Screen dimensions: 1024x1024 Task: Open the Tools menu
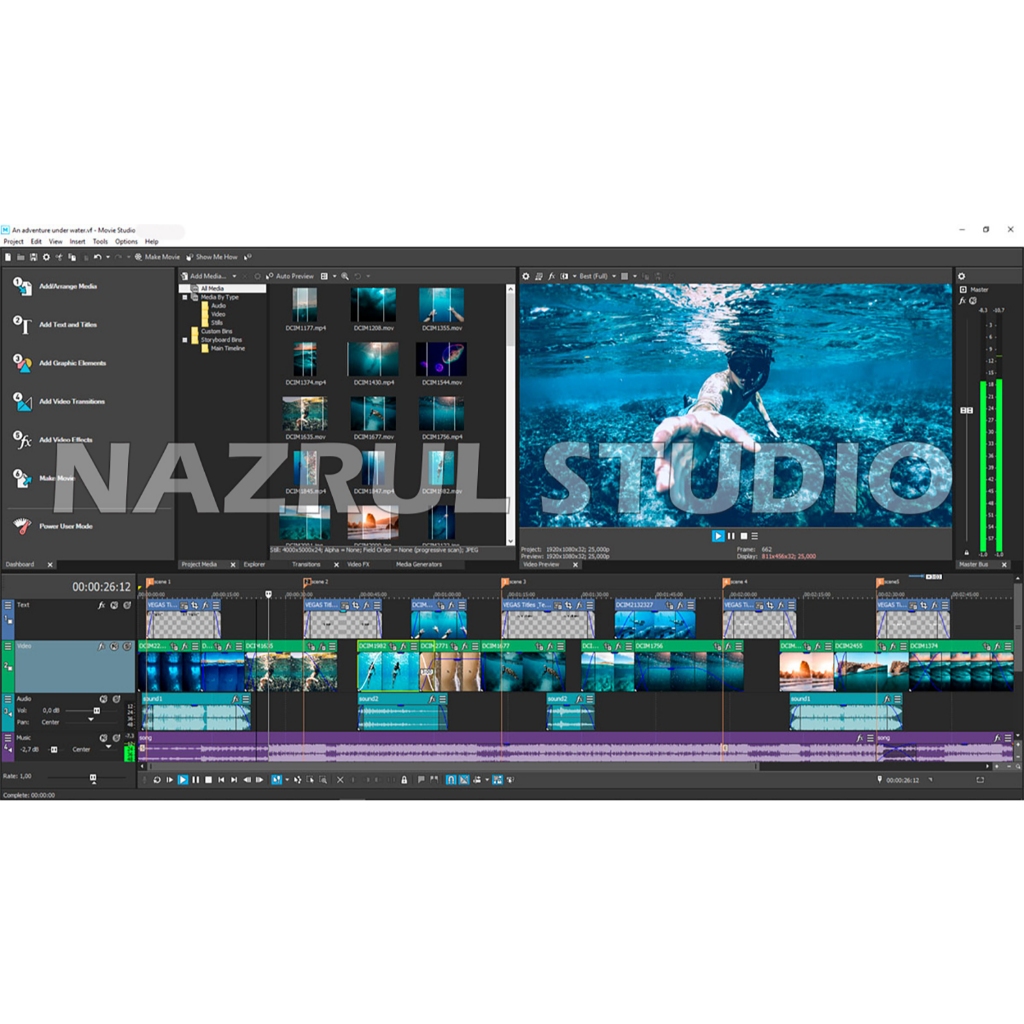click(x=100, y=241)
